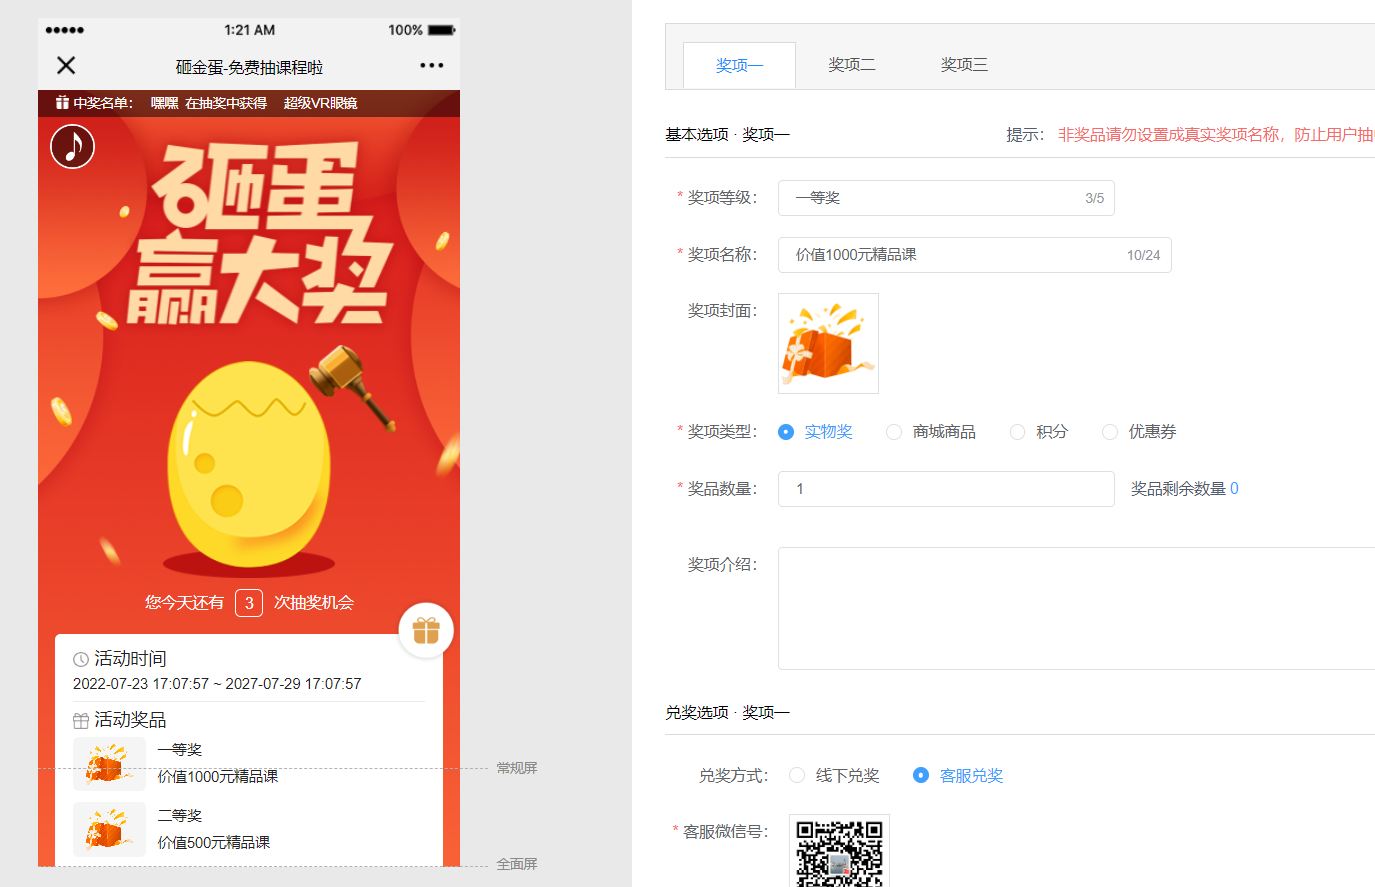The image size is (1375, 887).
Task: Click the 奖品数量 quantity field
Action: (946, 489)
